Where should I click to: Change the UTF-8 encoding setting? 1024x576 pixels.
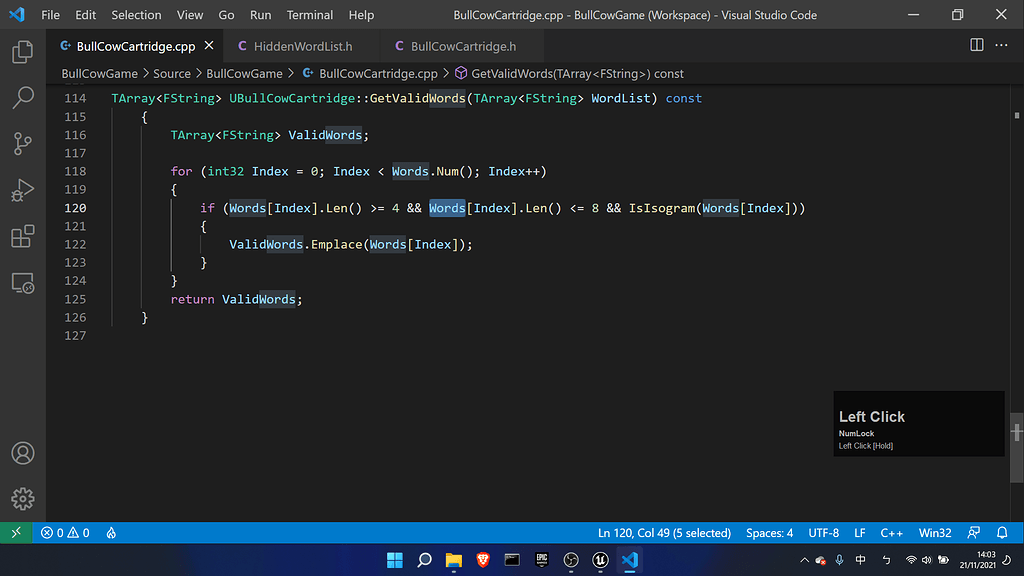(x=823, y=533)
